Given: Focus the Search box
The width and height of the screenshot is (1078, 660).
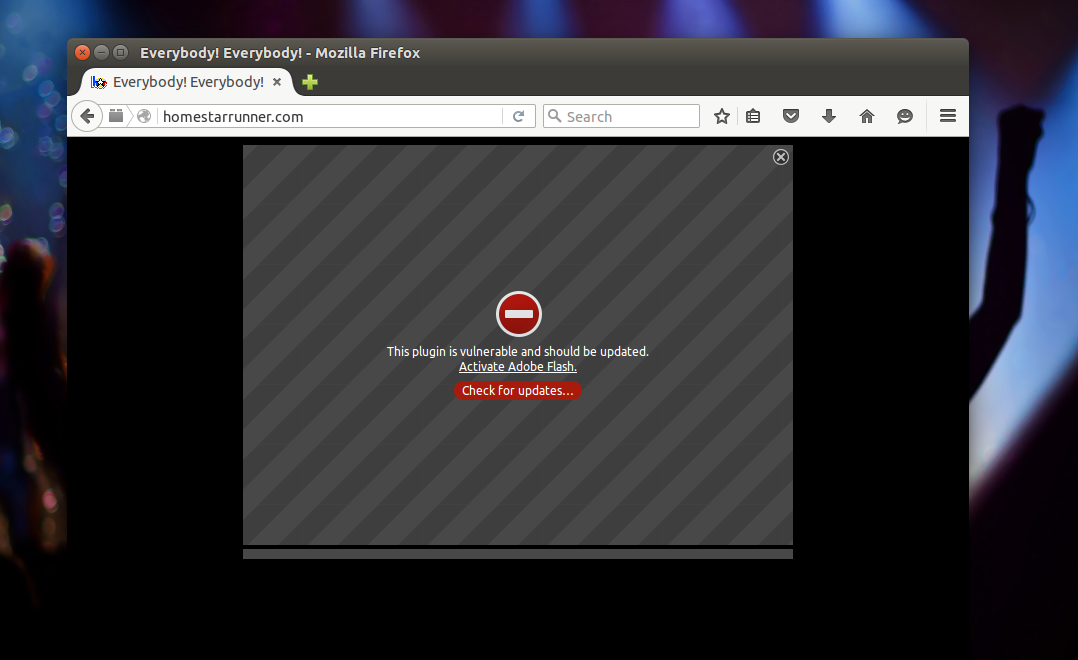Looking at the screenshot, I should pos(622,116).
